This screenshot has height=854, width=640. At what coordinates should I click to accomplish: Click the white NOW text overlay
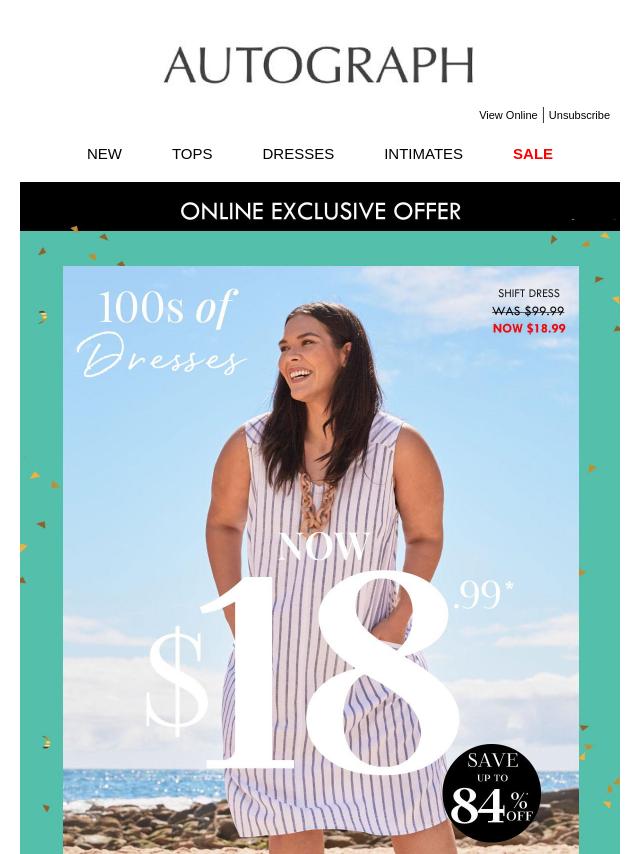tap(324, 547)
